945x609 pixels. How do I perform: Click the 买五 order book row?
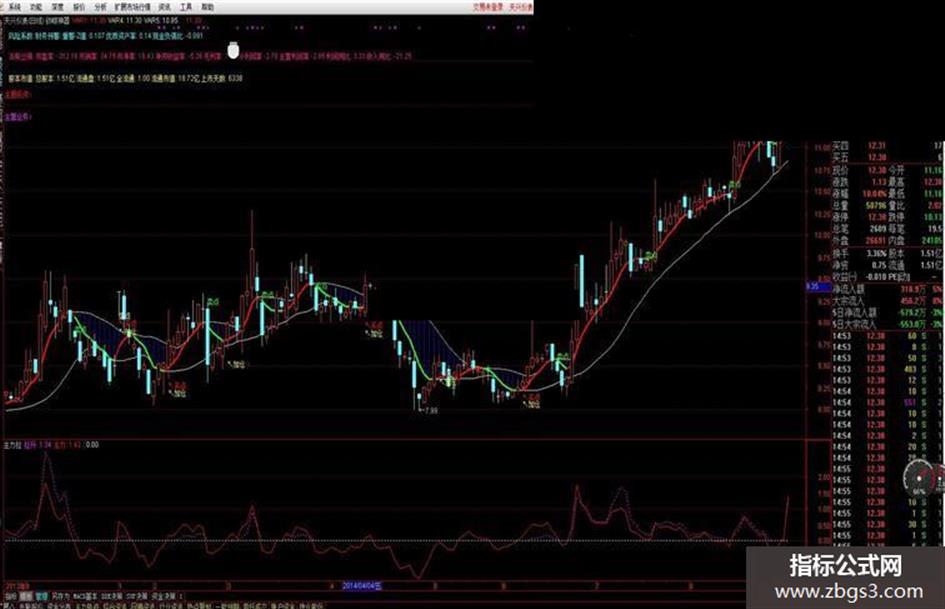888,157
